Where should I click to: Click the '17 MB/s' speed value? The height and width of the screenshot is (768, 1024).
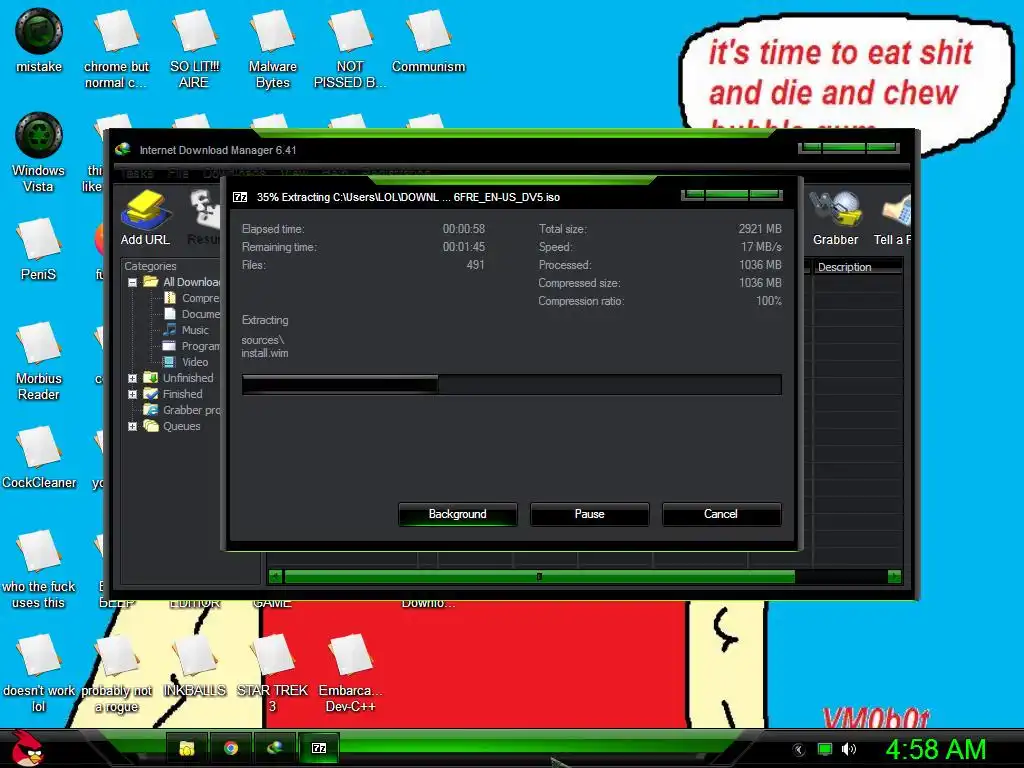coord(761,247)
